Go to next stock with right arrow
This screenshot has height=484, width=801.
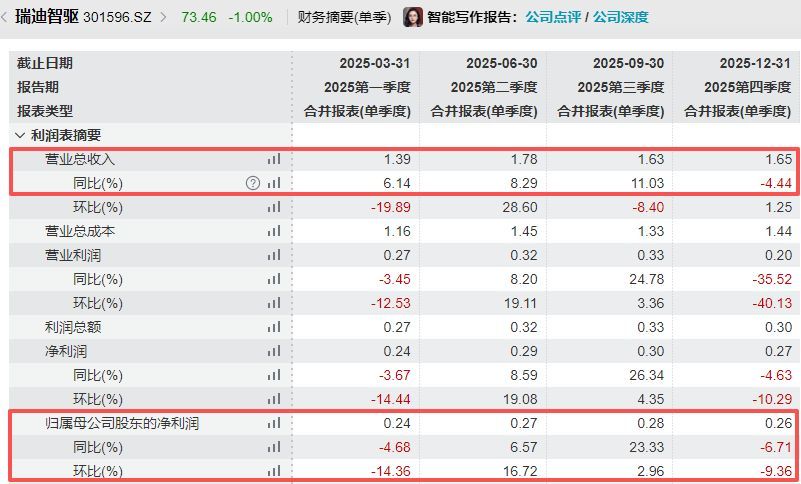click(x=163, y=17)
